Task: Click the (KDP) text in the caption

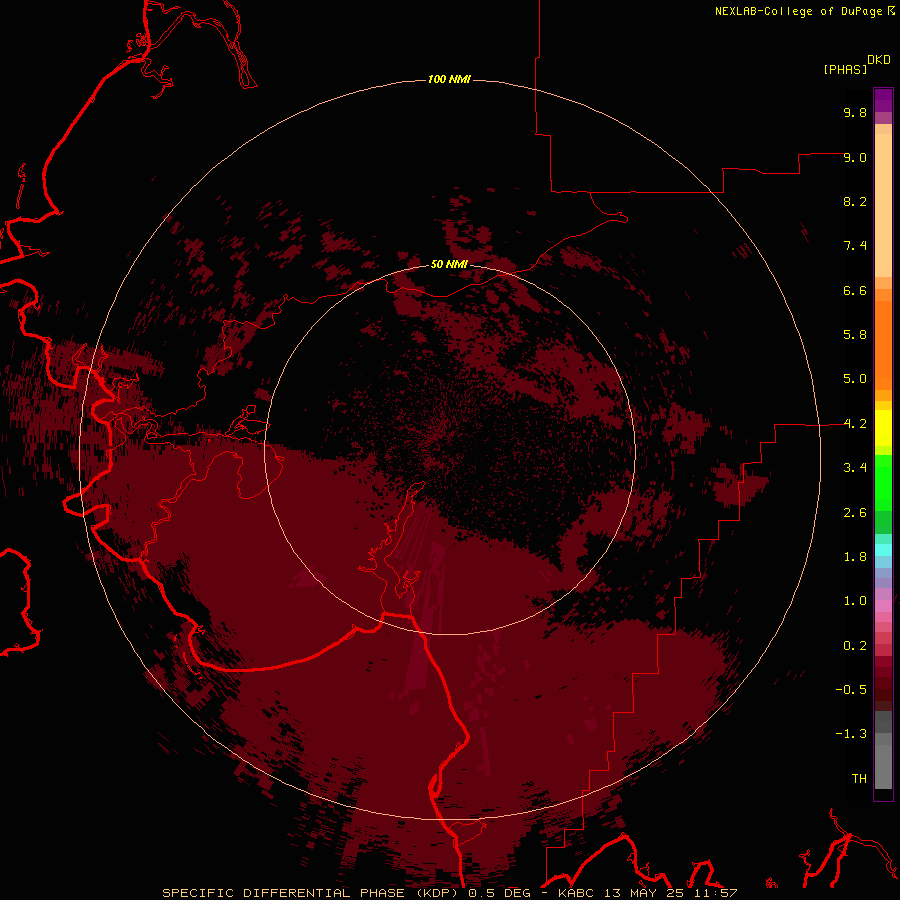Action: [436, 893]
